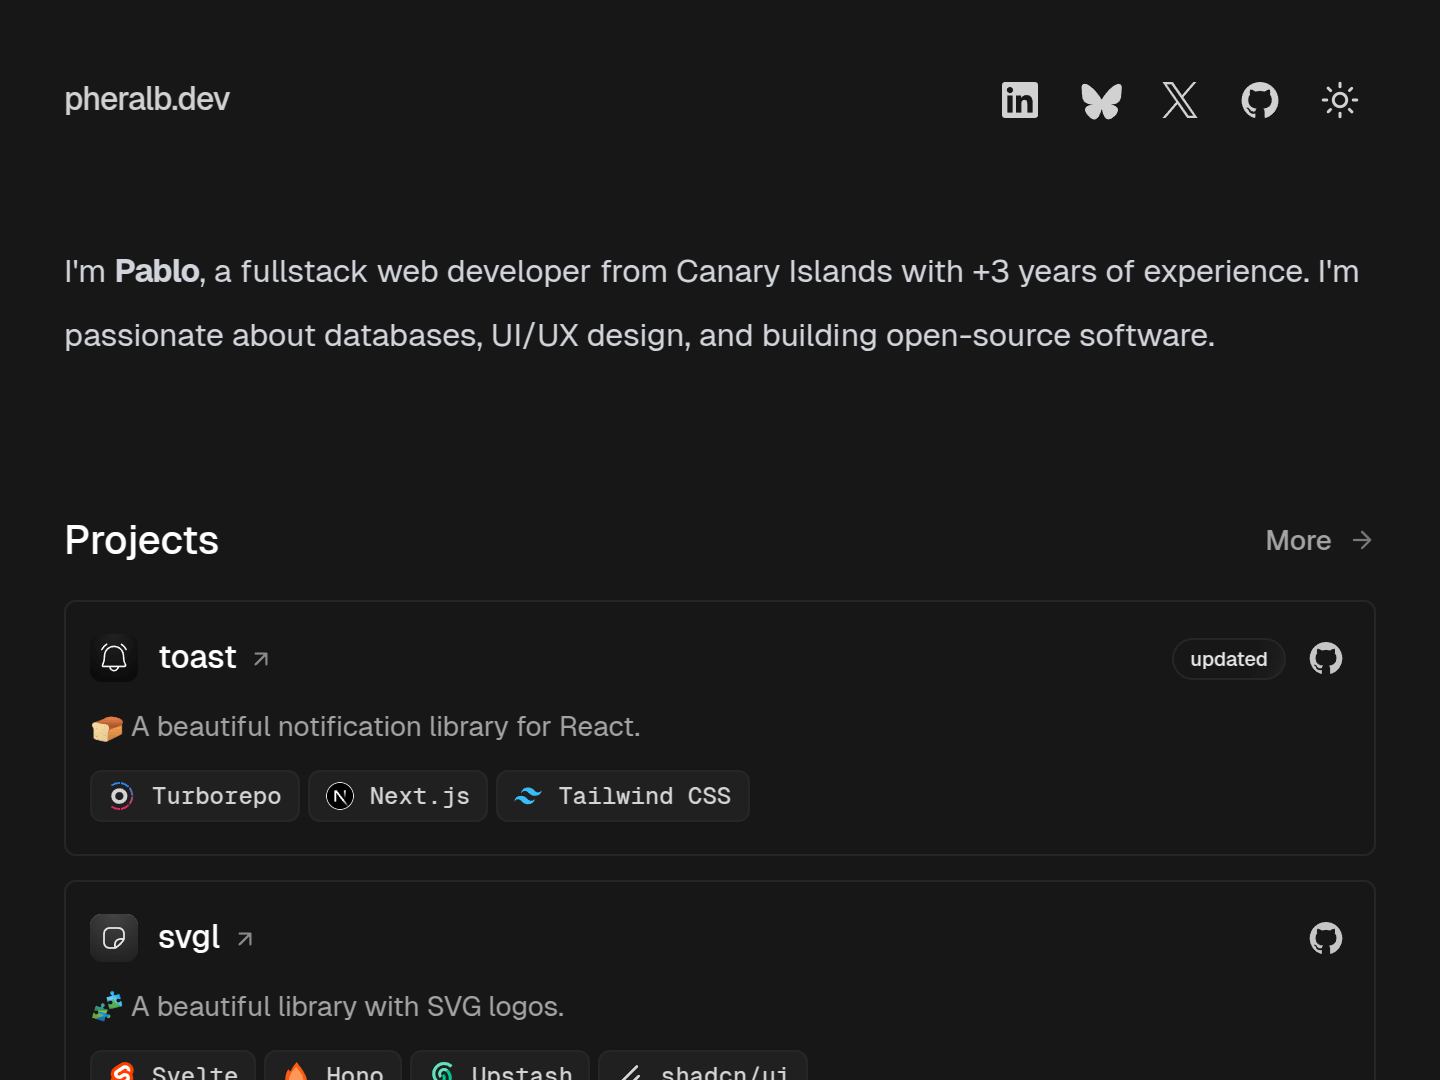Click the svgl sticker logo icon
The width and height of the screenshot is (1440, 1080).
click(x=114, y=938)
